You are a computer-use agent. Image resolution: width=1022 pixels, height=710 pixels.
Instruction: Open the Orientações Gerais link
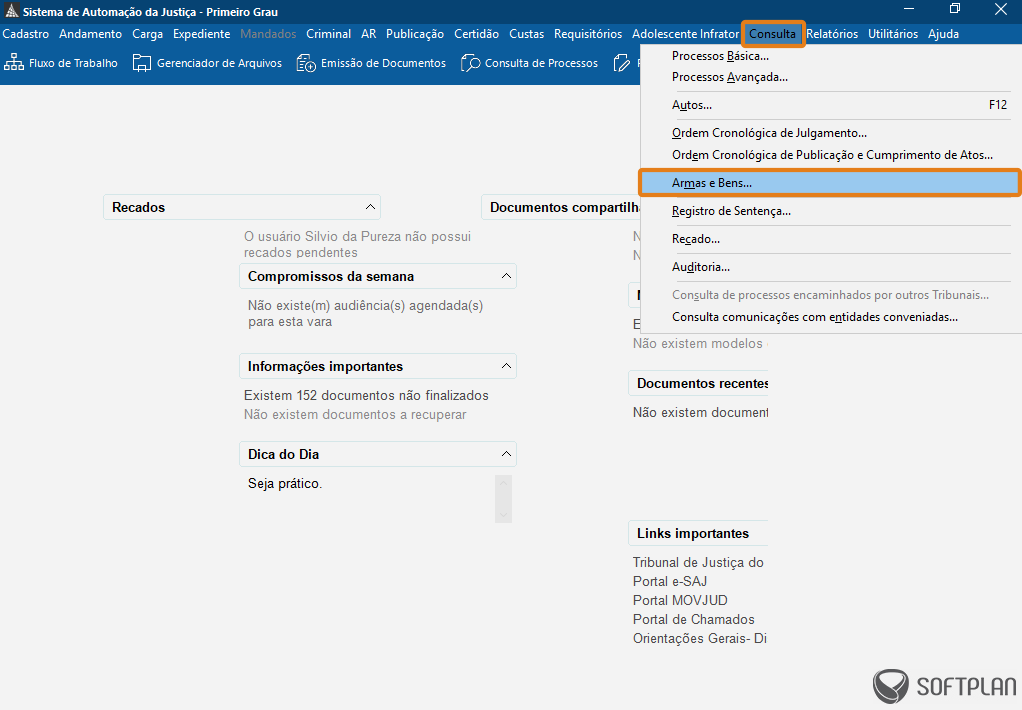(699, 638)
